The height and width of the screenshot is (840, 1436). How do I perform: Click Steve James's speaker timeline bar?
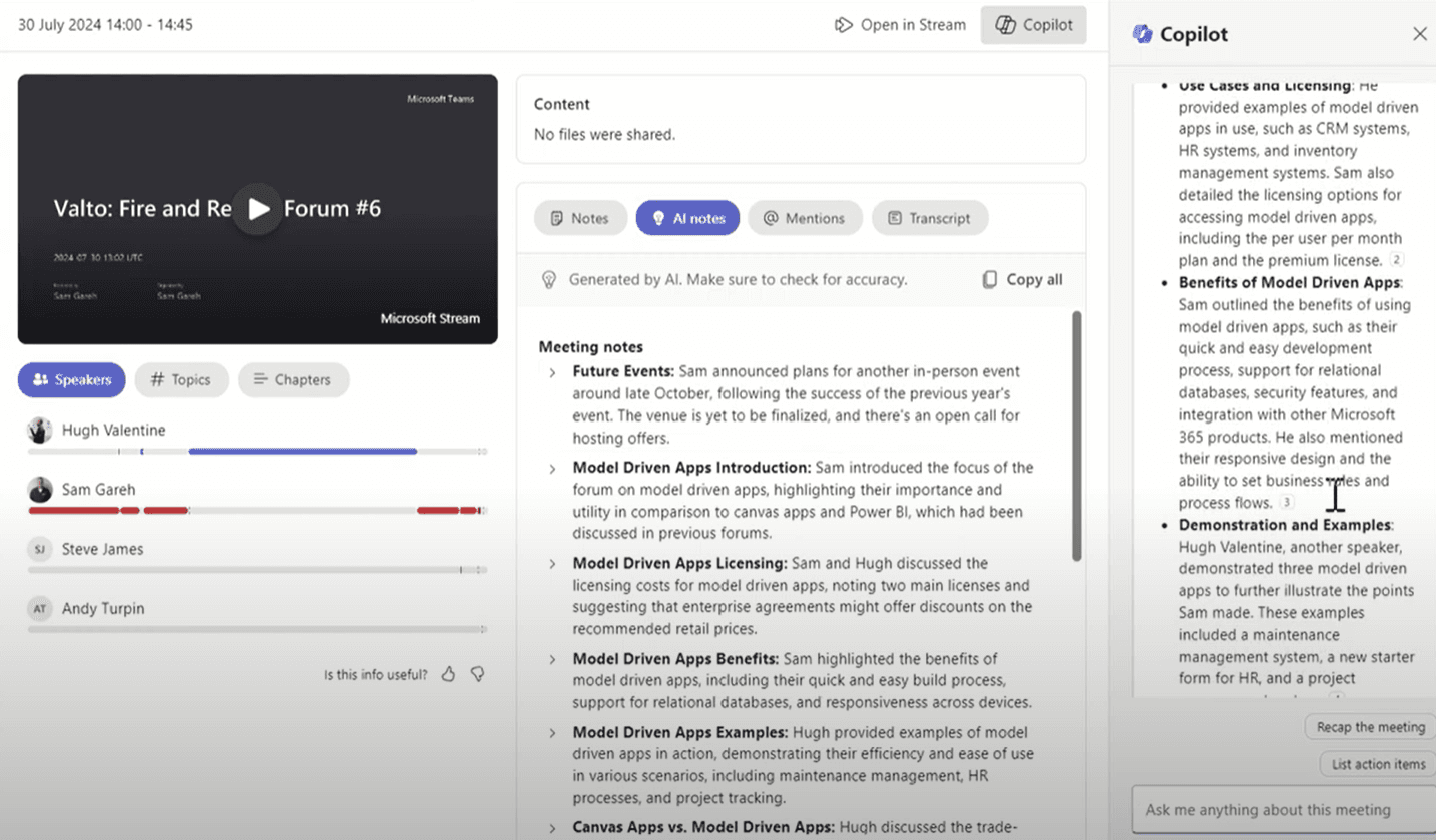coord(257,570)
